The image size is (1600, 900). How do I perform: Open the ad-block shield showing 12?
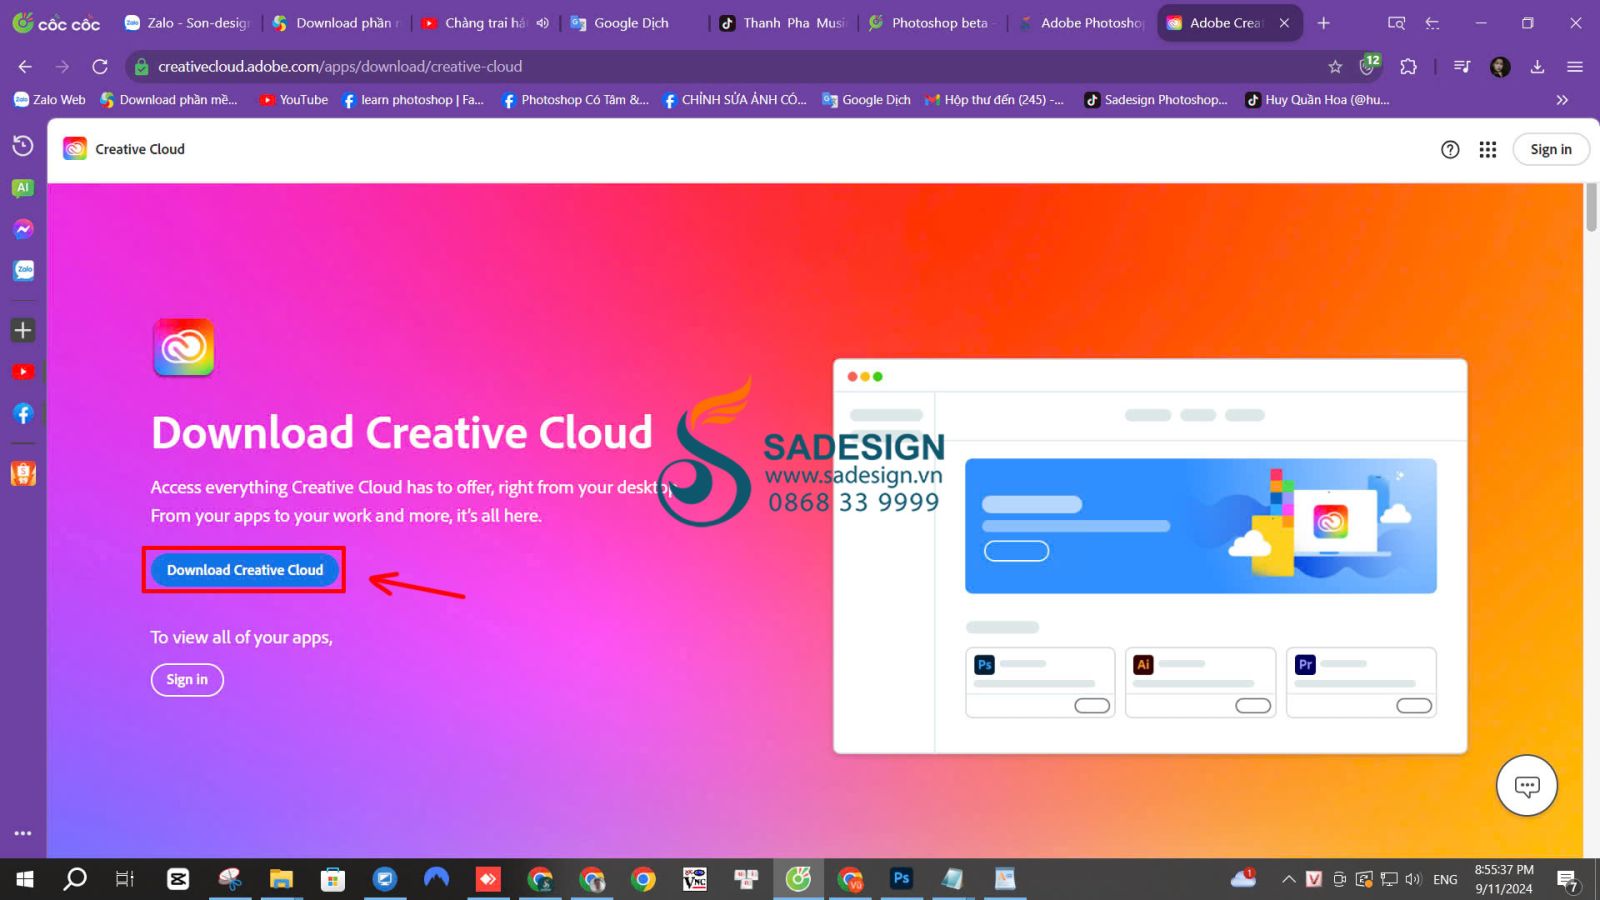(x=1369, y=65)
